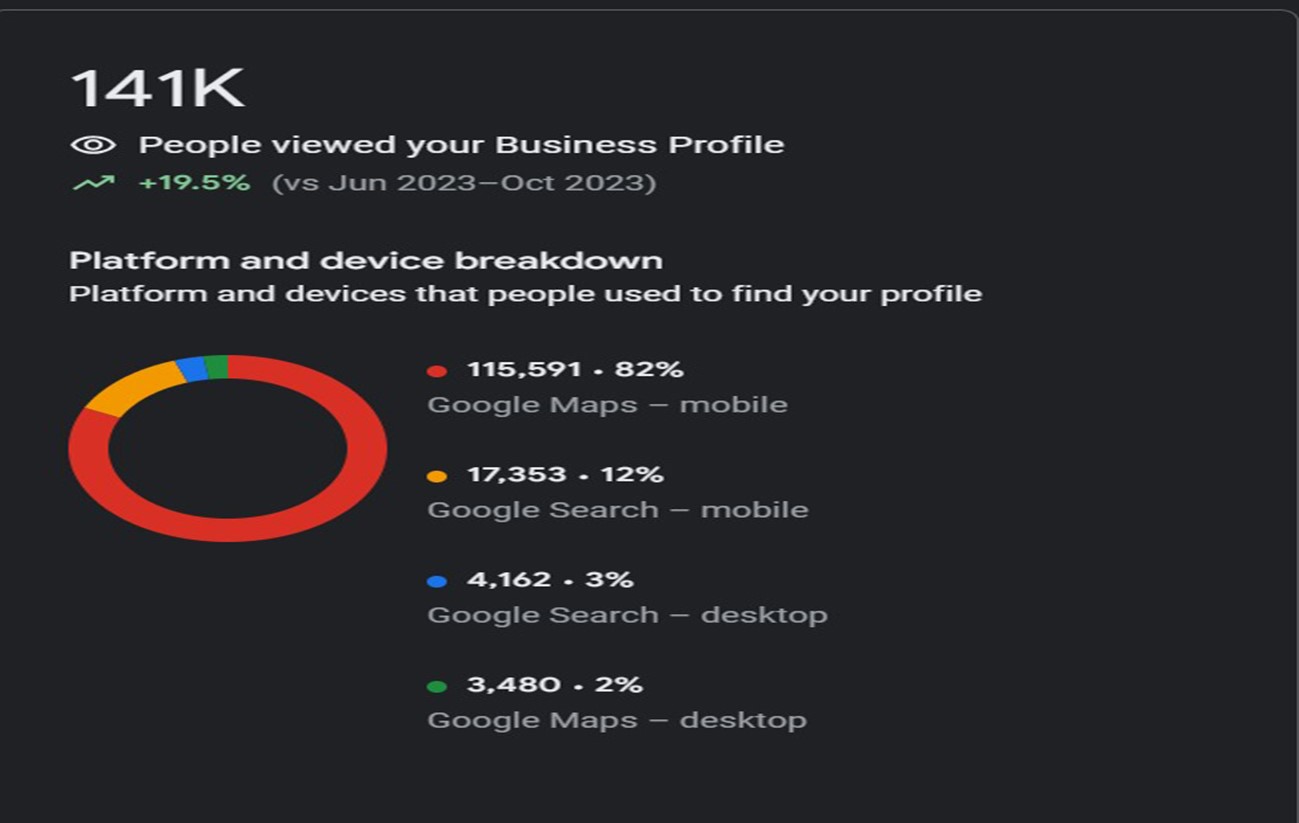
Task: Click the blue Google Search desktop legend dot
Action: point(436,581)
